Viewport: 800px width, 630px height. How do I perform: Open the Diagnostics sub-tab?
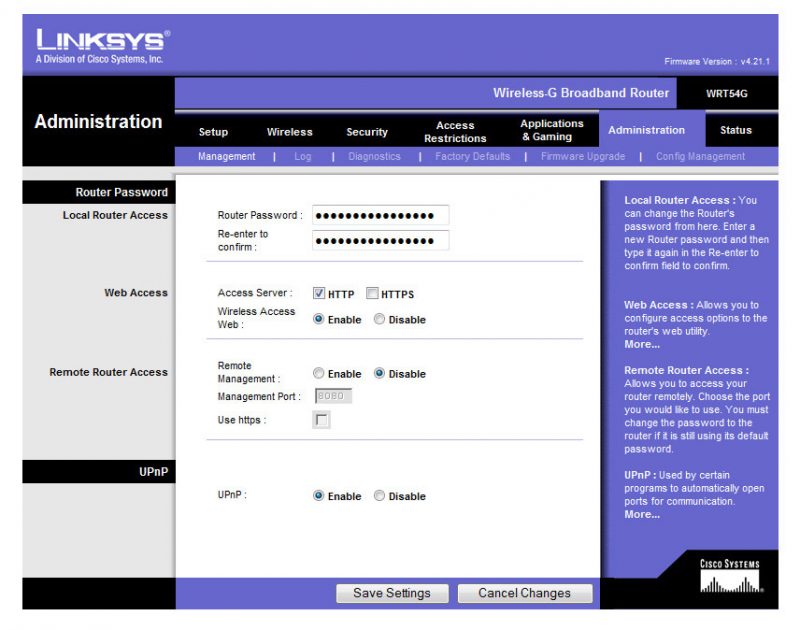(x=374, y=156)
